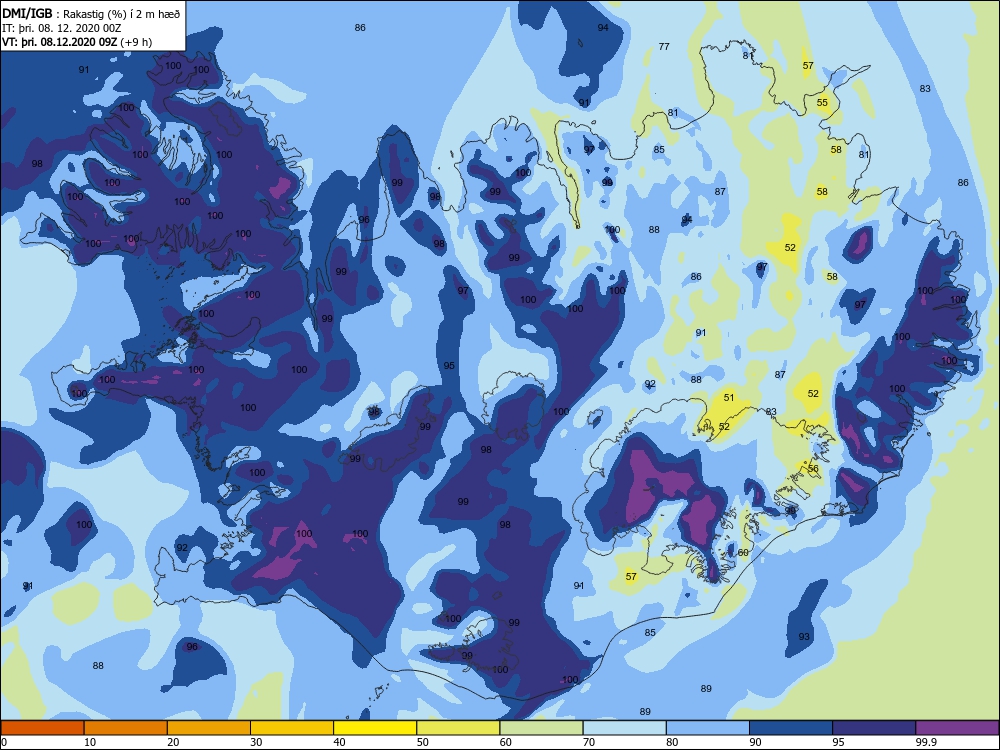The width and height of the screenshot is (1000, 750).
Task: Click the pale green 60–70 legend swatch
Action: (541, 728)
